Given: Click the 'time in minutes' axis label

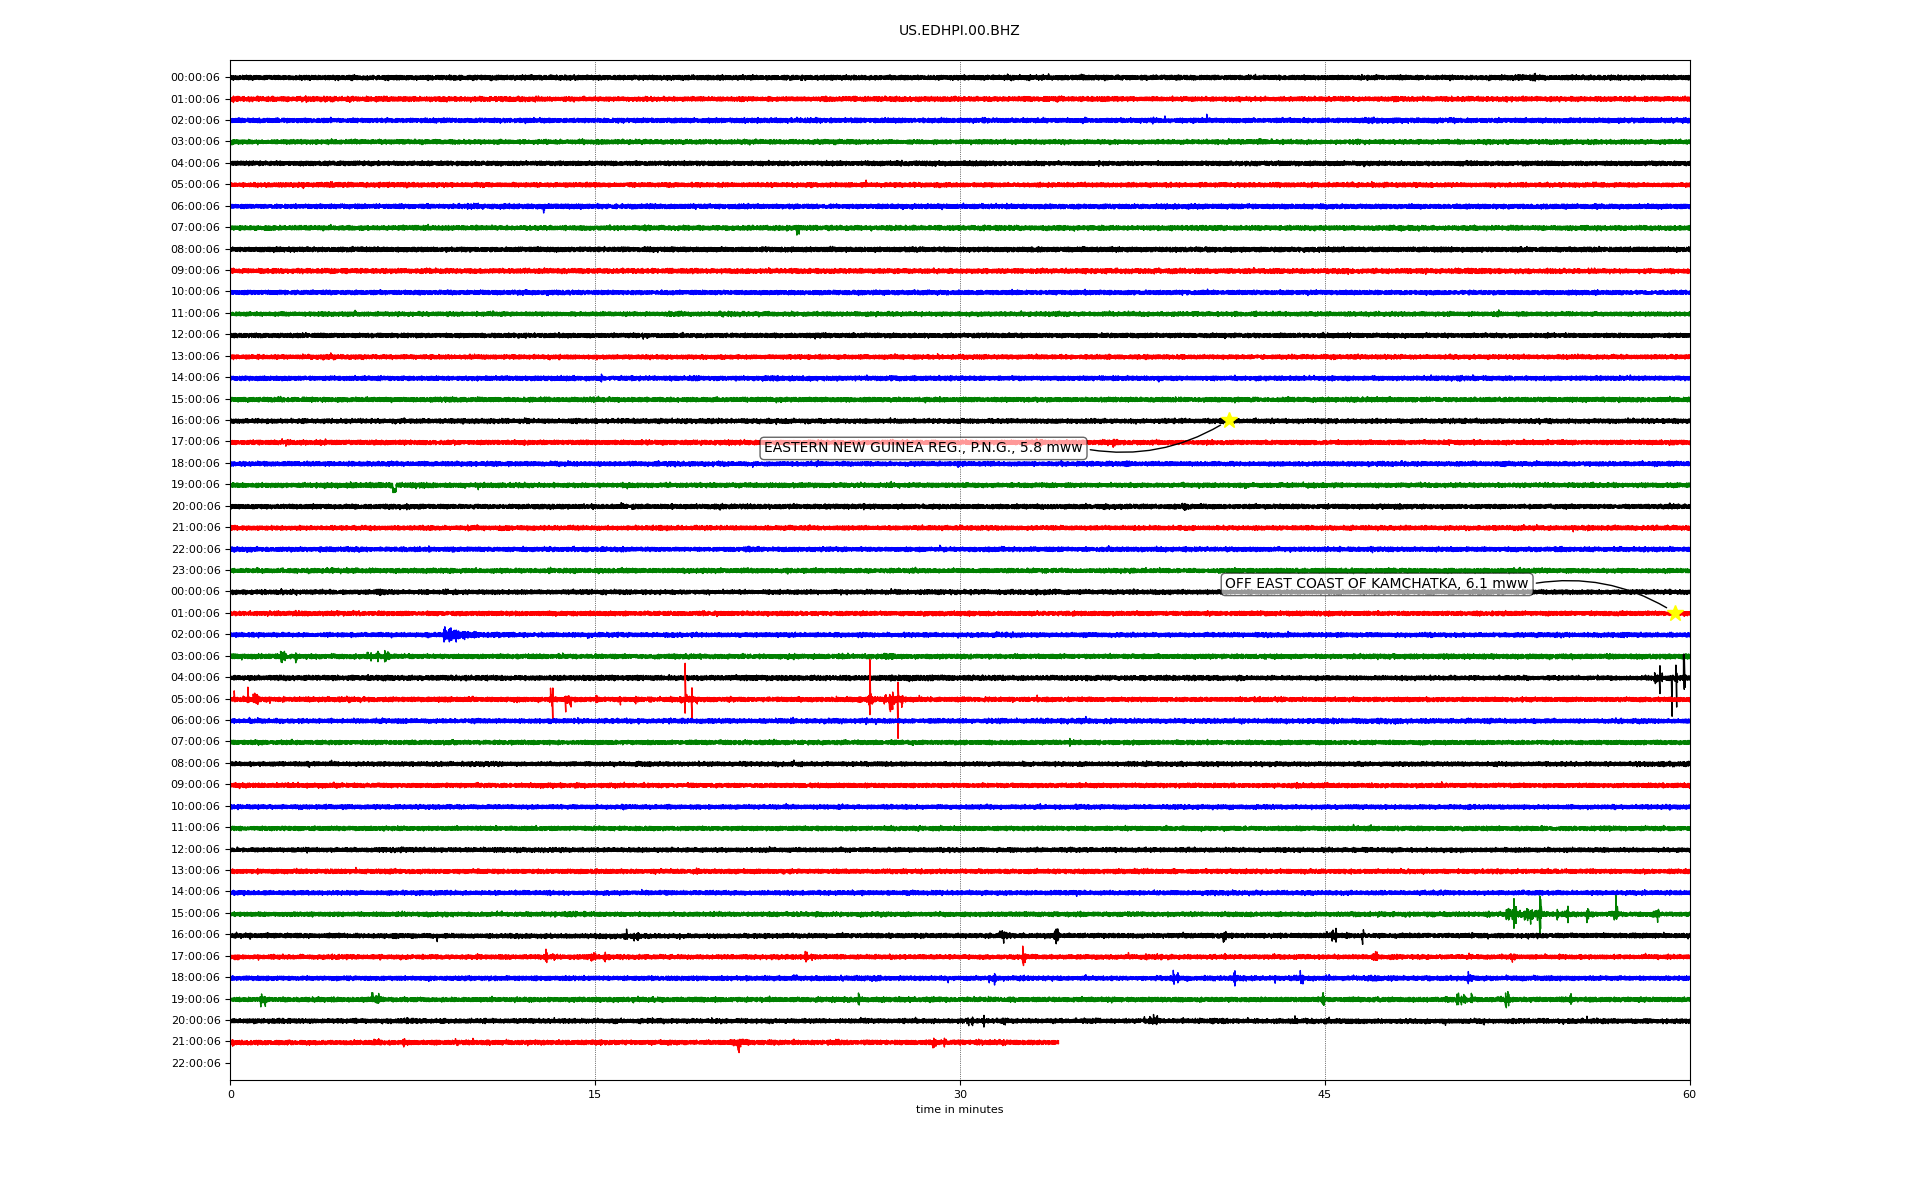Looking at the screenshot, I should [x=959, y=1109].
